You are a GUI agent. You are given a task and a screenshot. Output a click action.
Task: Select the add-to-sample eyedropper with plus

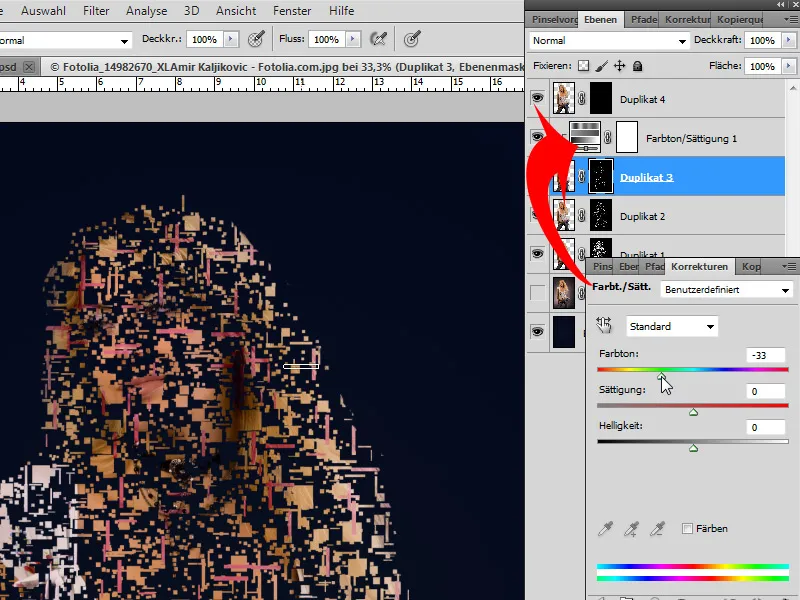tap(631, 529)
